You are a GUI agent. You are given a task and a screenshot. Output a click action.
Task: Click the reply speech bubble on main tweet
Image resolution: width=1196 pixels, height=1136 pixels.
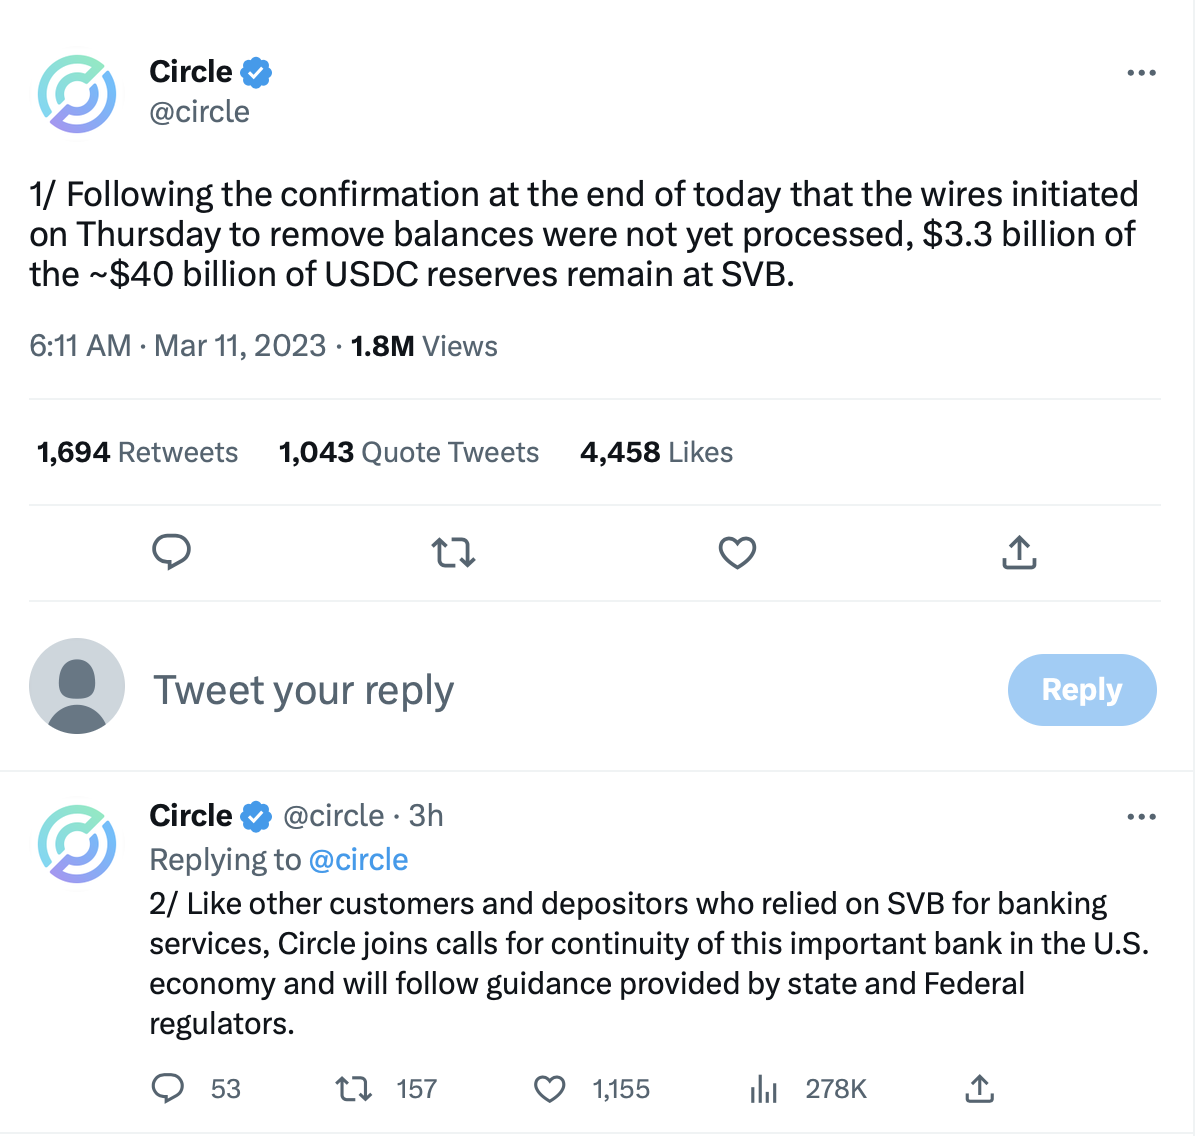click(x=171, y=552)
